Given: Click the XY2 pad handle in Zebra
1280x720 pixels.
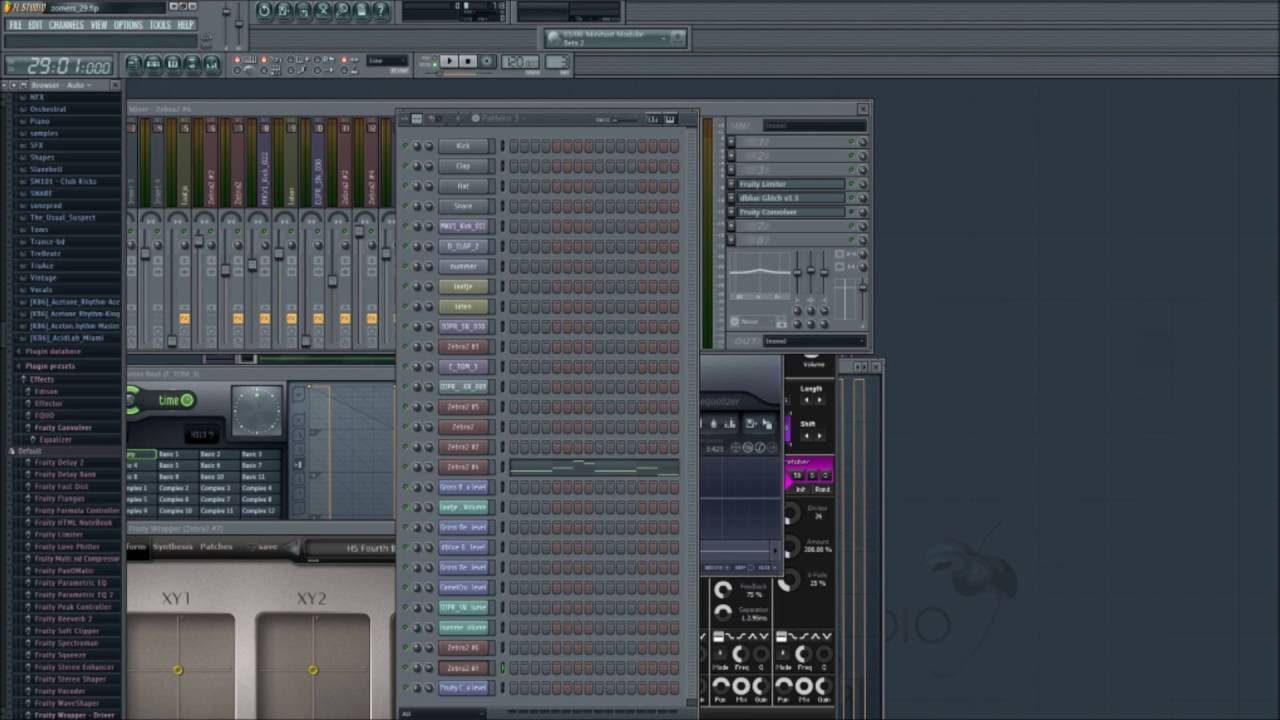Looking at the screenshot, I should click(313, 670).
